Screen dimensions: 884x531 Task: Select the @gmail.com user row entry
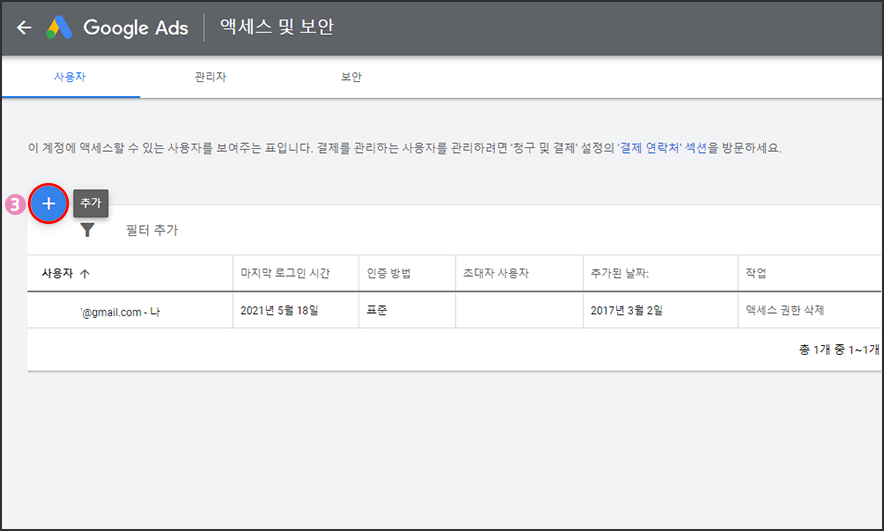(x=120, y=311)
